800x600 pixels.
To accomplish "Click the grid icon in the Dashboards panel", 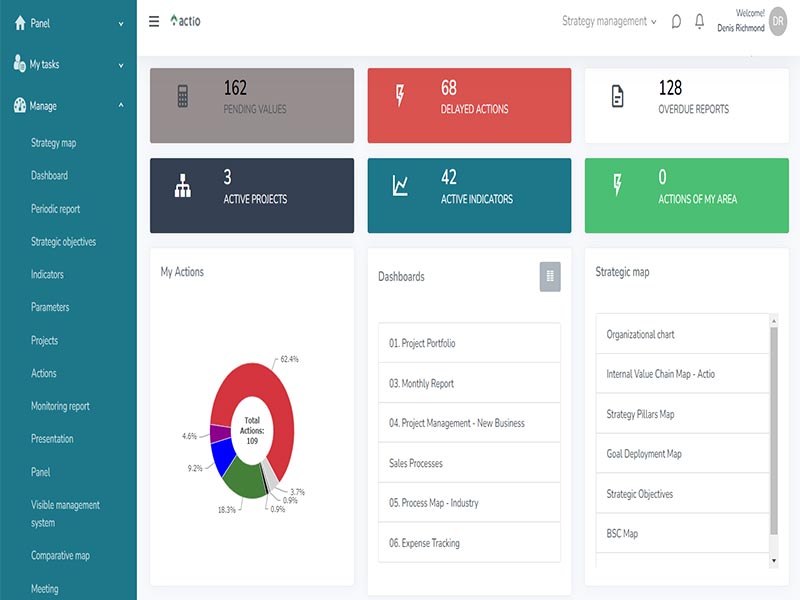I will pos(548,278).
